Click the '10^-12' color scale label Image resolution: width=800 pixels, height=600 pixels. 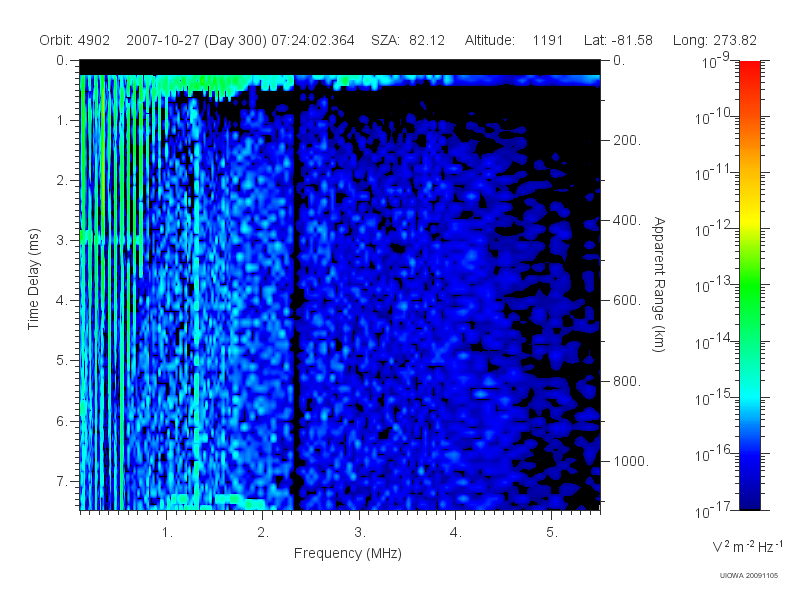pos(713,229)
